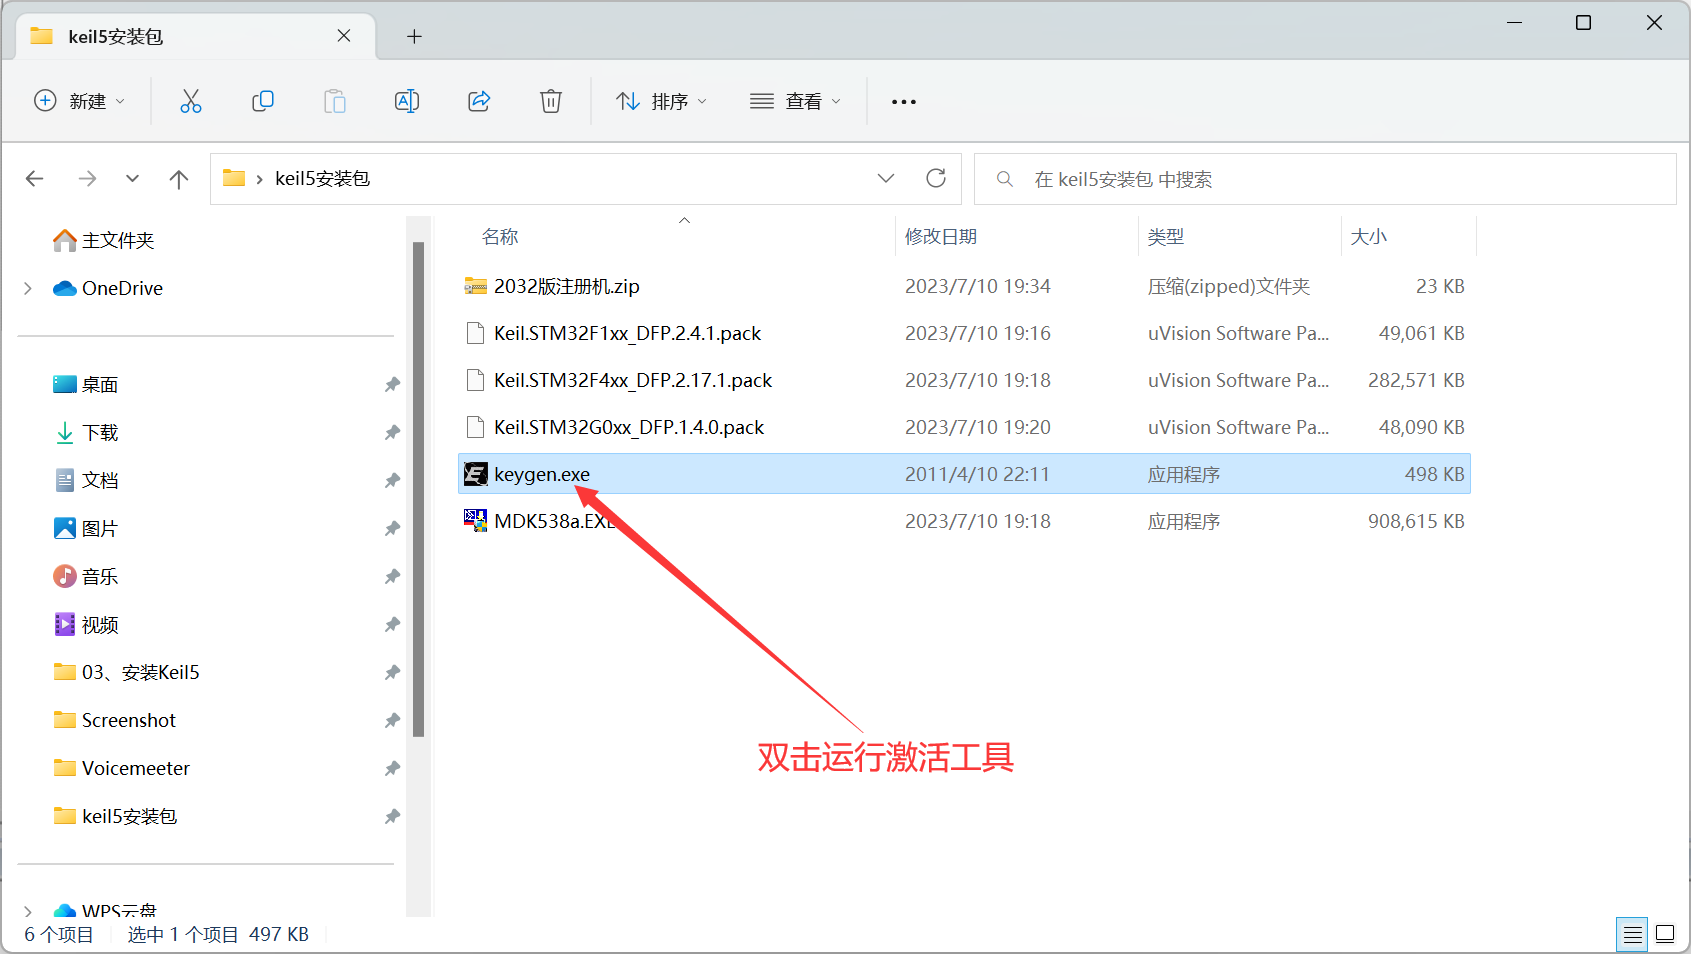Click the search box for keil5安装包

1325,179
